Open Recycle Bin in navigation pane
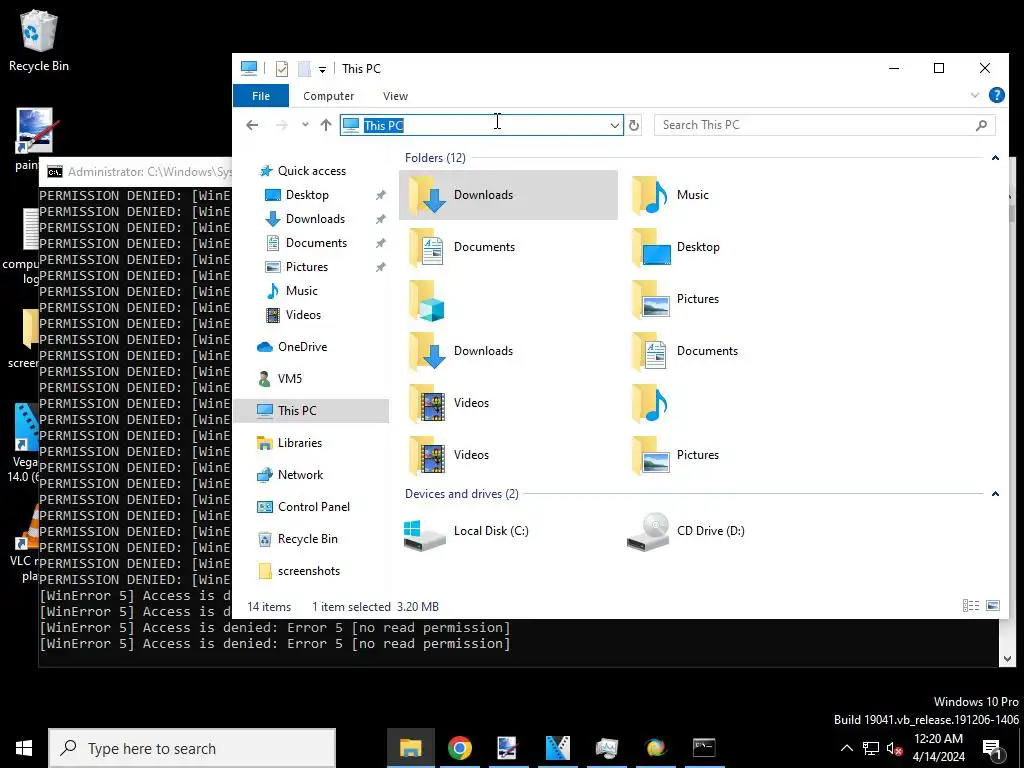The image size is (1024, 768). click(307, 539)
